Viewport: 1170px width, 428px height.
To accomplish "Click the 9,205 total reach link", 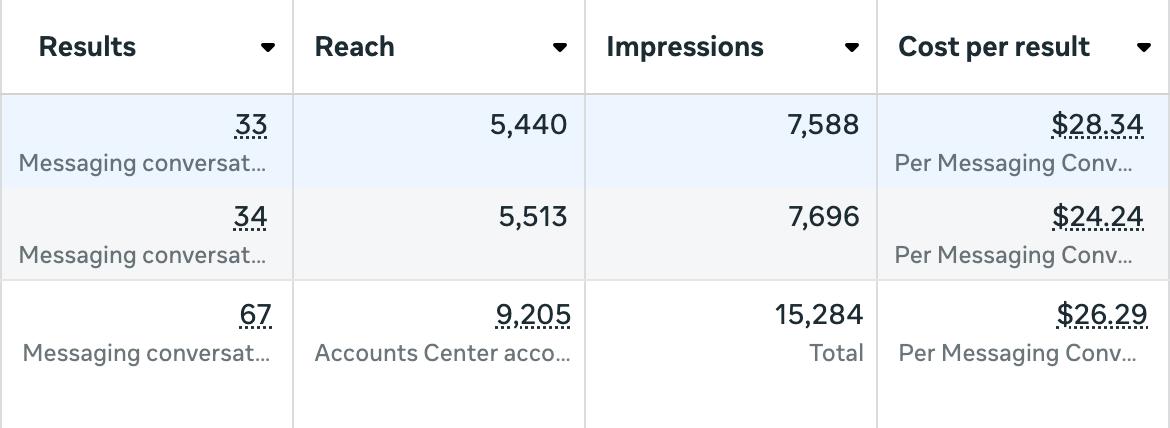I will [x=533, y=315].
